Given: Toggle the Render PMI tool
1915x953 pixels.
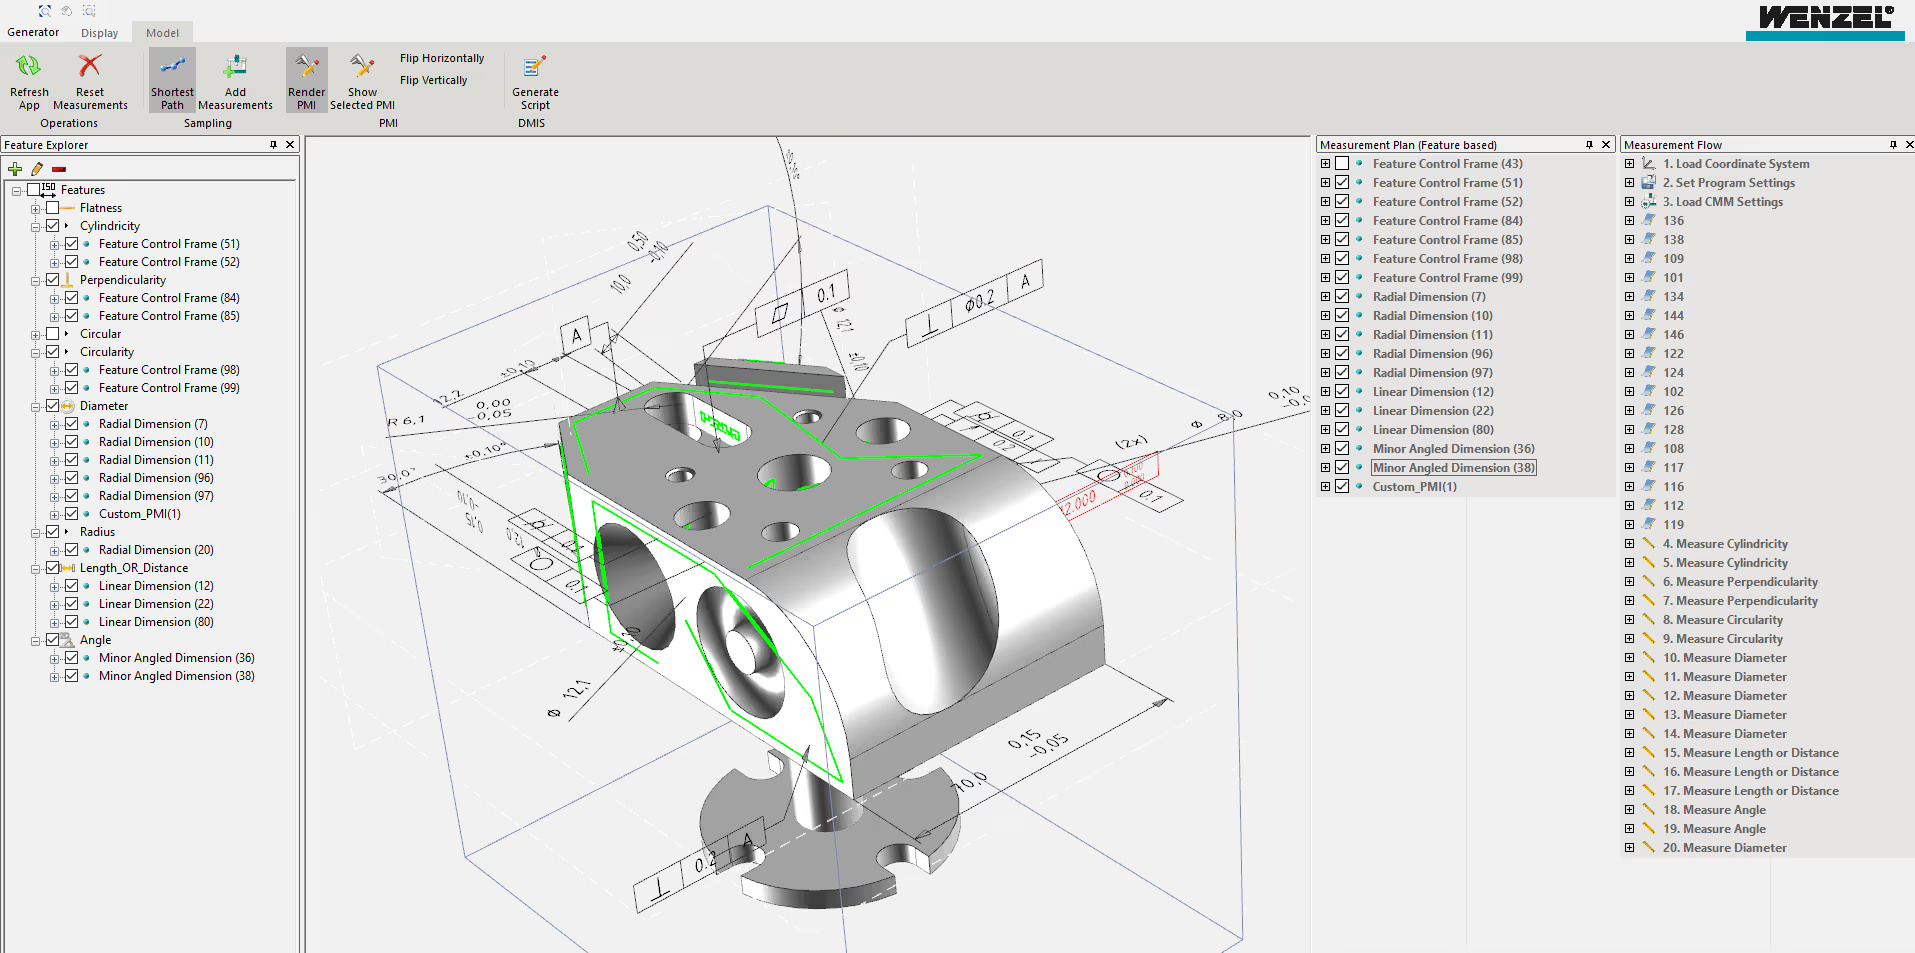Looking at the screenshot, I should tap(306, 67).
